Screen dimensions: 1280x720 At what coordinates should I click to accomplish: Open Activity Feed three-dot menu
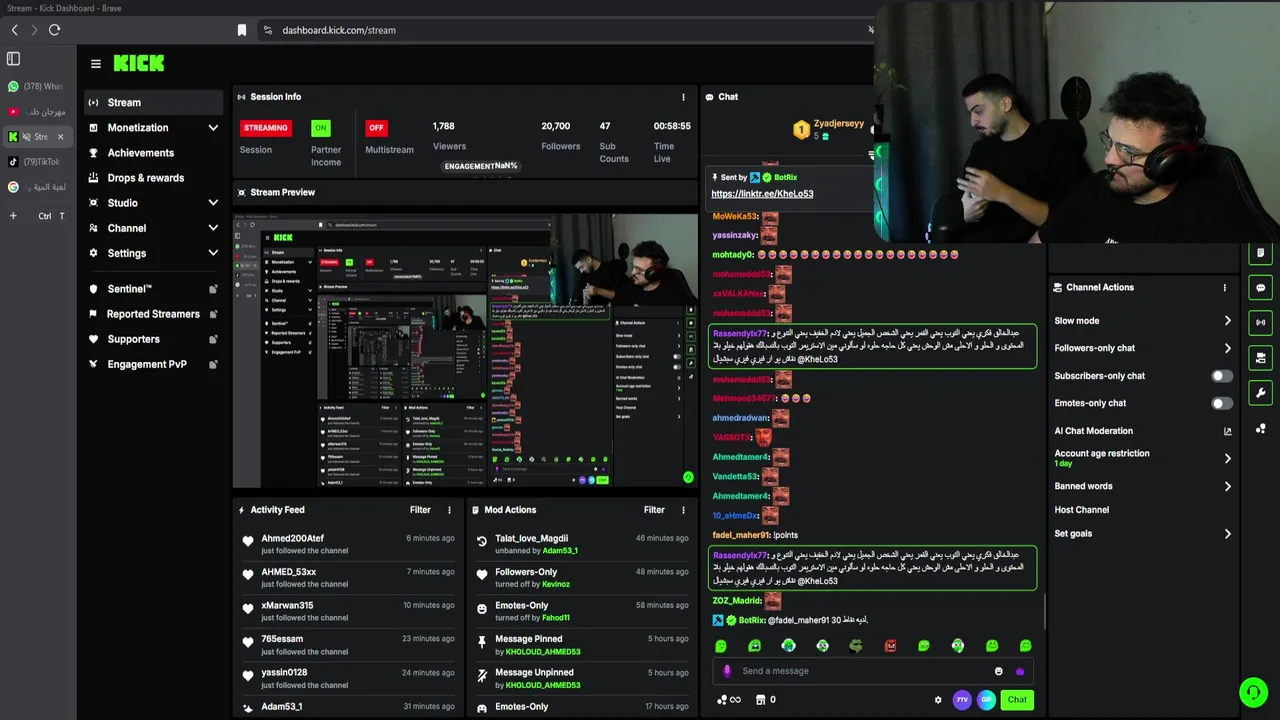(449, 510)
